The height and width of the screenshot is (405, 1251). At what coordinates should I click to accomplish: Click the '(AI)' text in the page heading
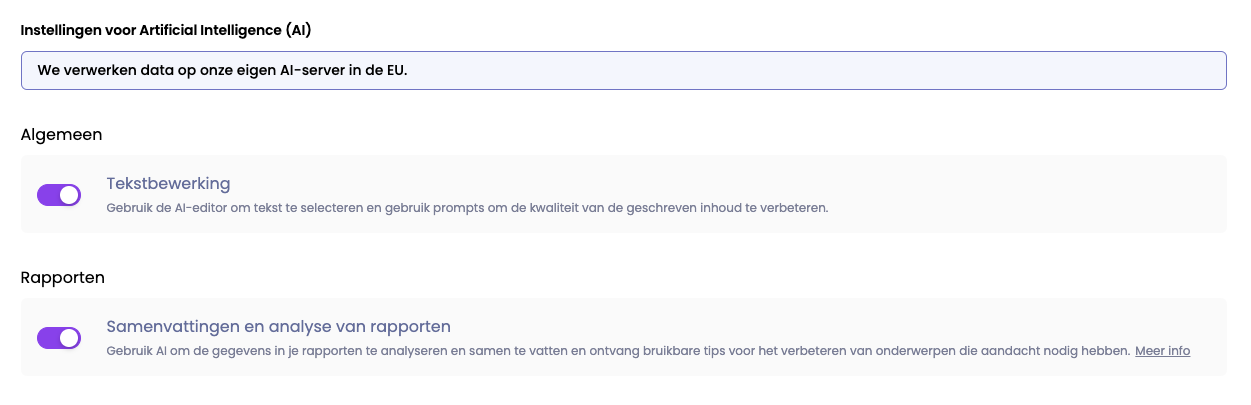298,30
